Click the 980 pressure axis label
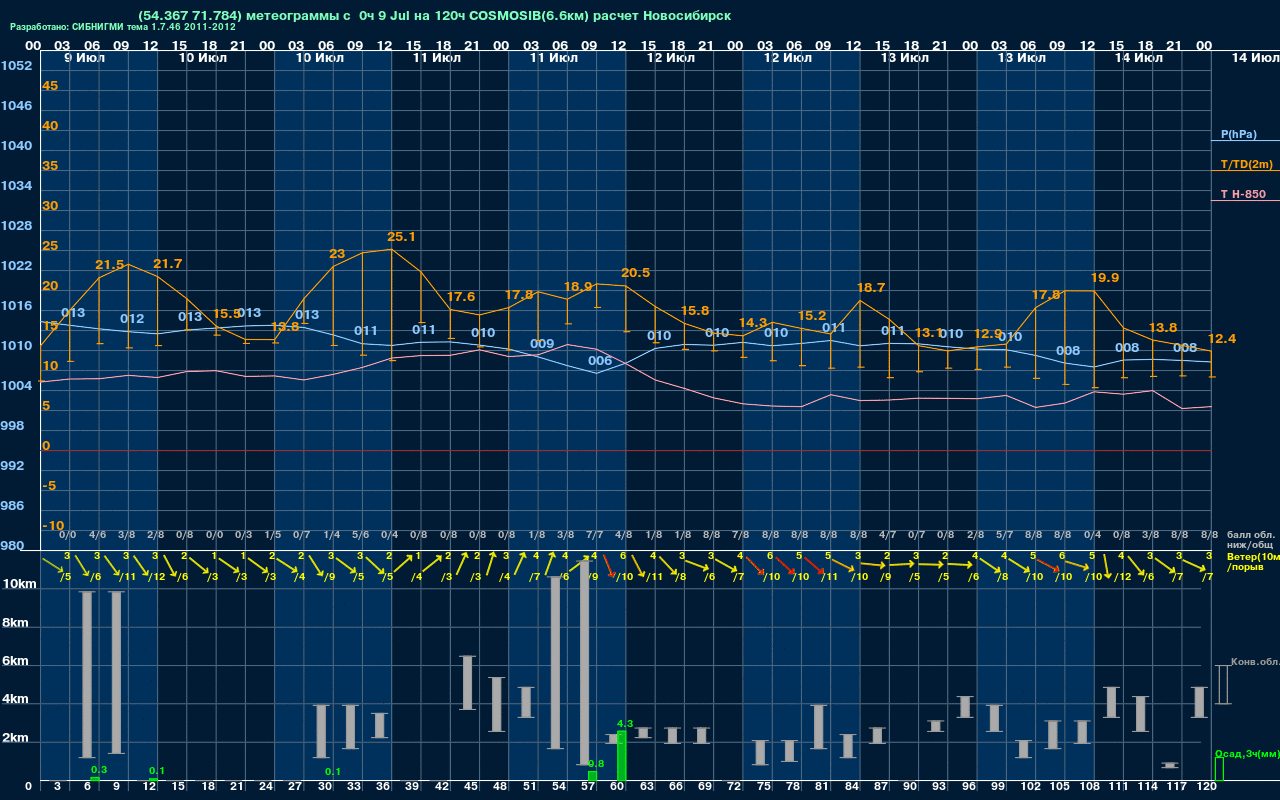1280x800 pixels. click(12, 546)
